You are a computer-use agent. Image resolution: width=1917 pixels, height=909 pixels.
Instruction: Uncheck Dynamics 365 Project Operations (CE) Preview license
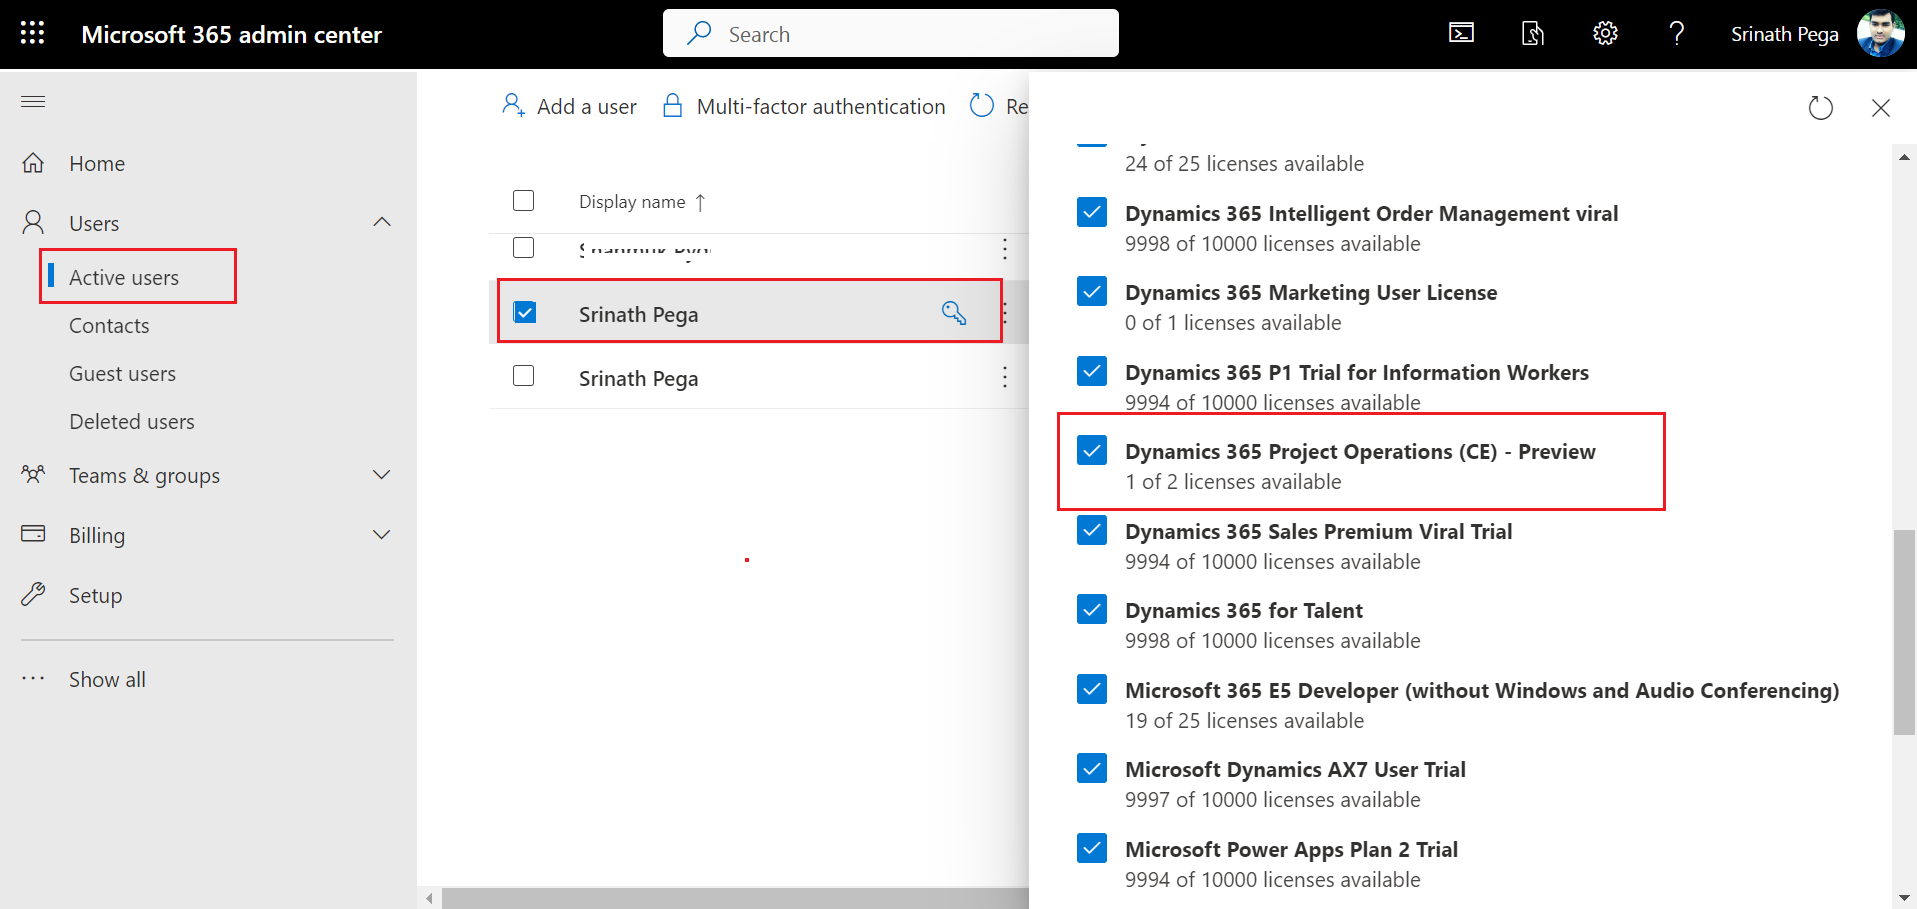1092,451
